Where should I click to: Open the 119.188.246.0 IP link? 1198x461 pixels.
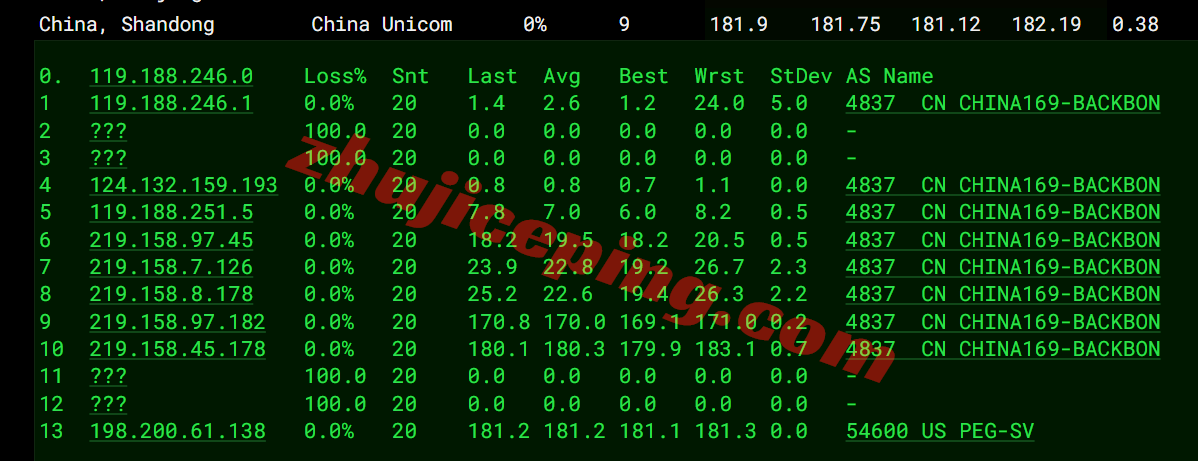click(171, 76)
